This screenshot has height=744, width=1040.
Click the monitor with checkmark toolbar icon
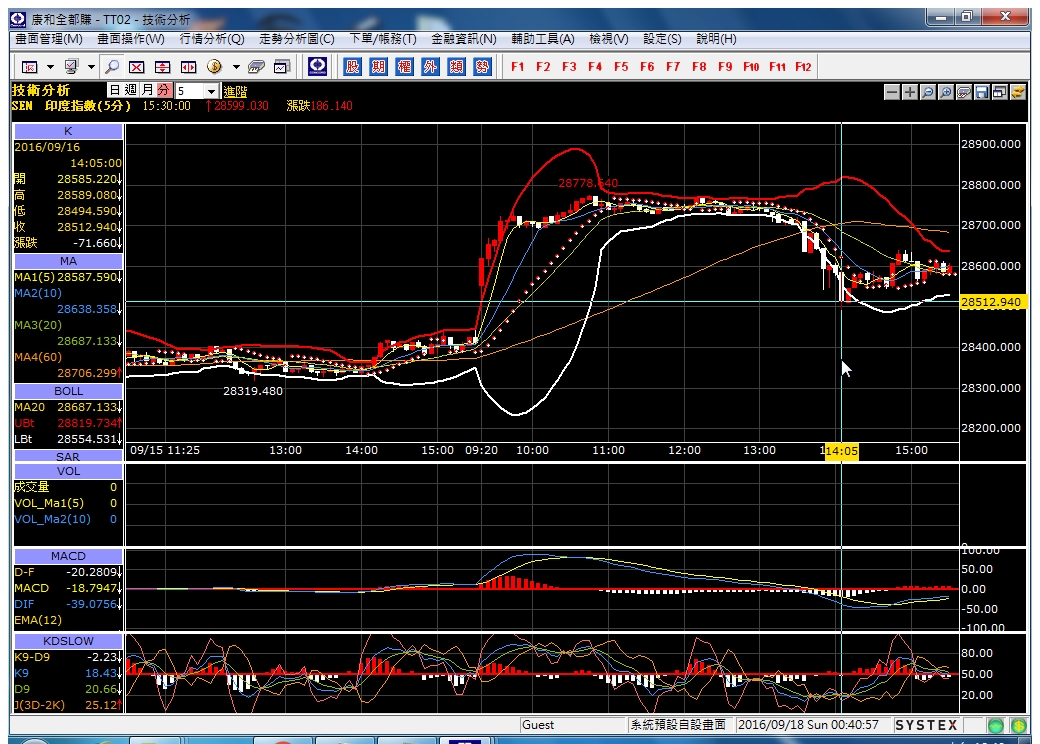72,66
